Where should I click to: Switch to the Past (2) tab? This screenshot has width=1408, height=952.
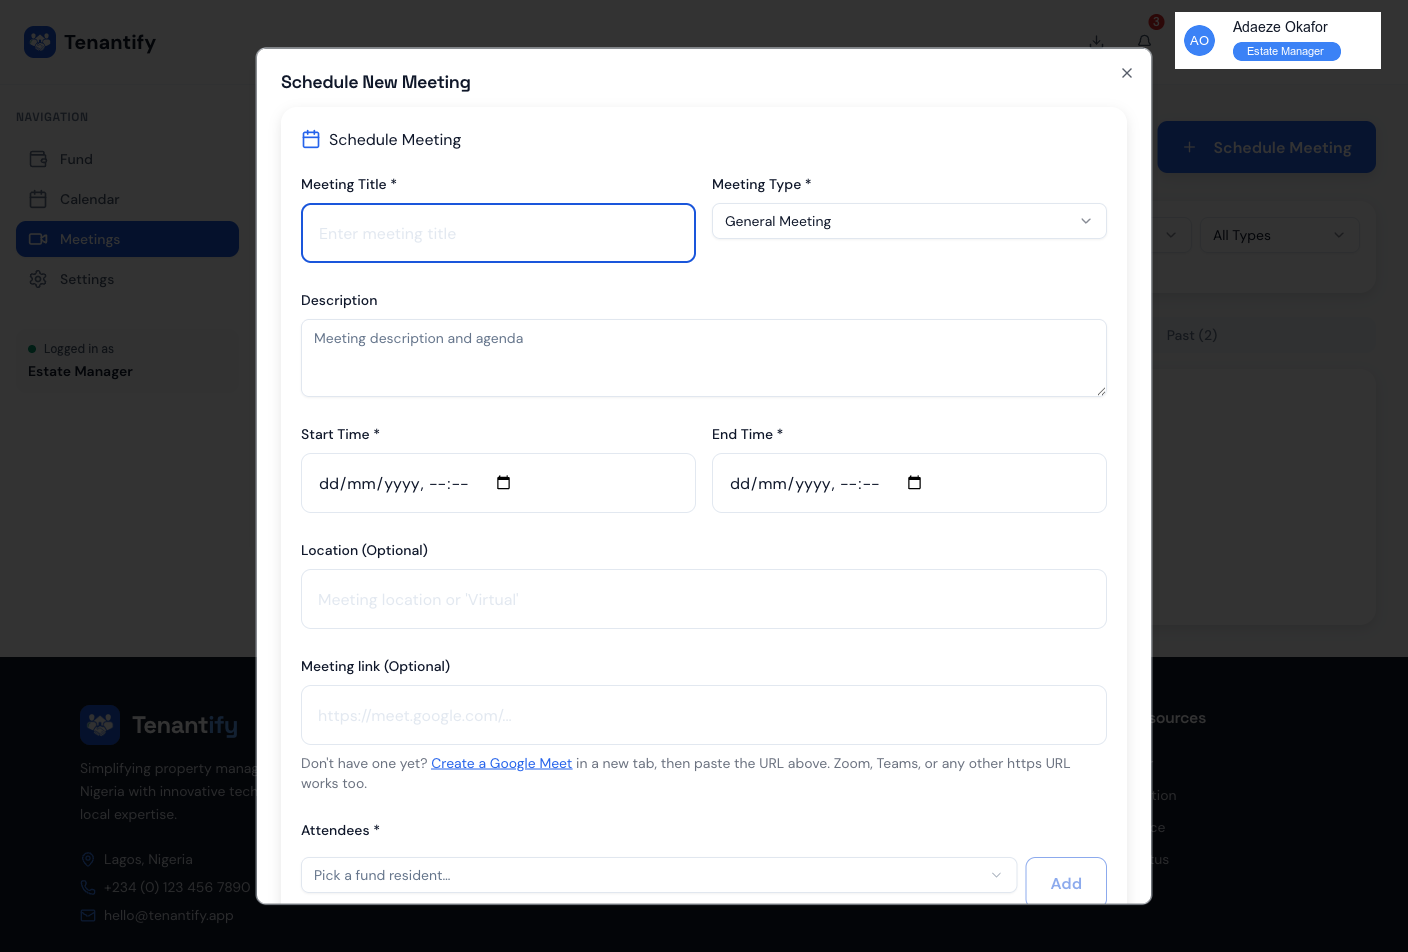click(x=1192, y=335)
